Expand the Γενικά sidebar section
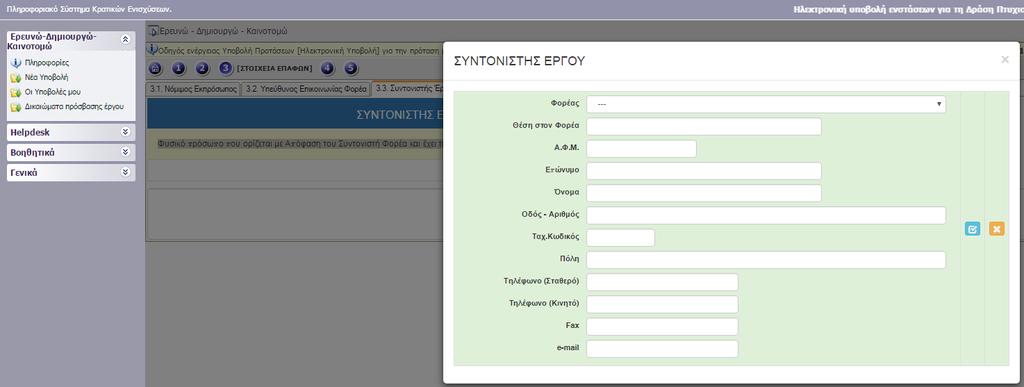 pyautogui.click(x=125, y=172)
